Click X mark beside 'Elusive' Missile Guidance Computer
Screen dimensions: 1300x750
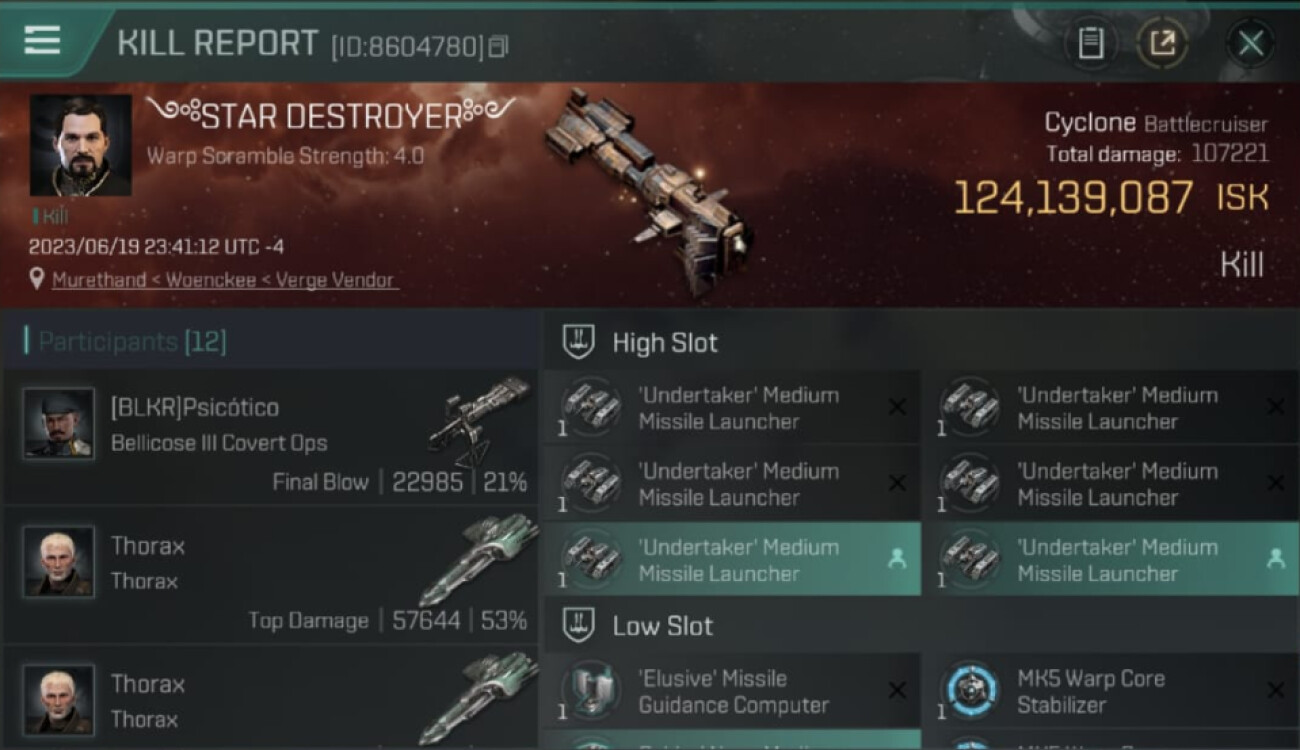tap(897, 690)
